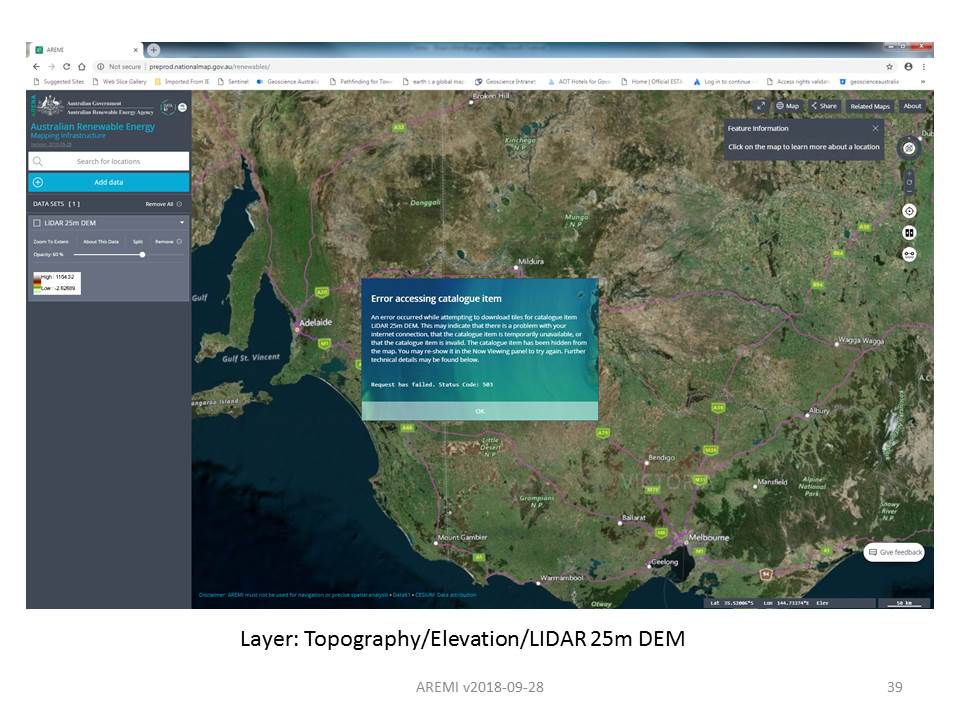Open the Geoscience Intranet bookmark
The width and height of the screenshot is (960, 720).
coord(505,81)
